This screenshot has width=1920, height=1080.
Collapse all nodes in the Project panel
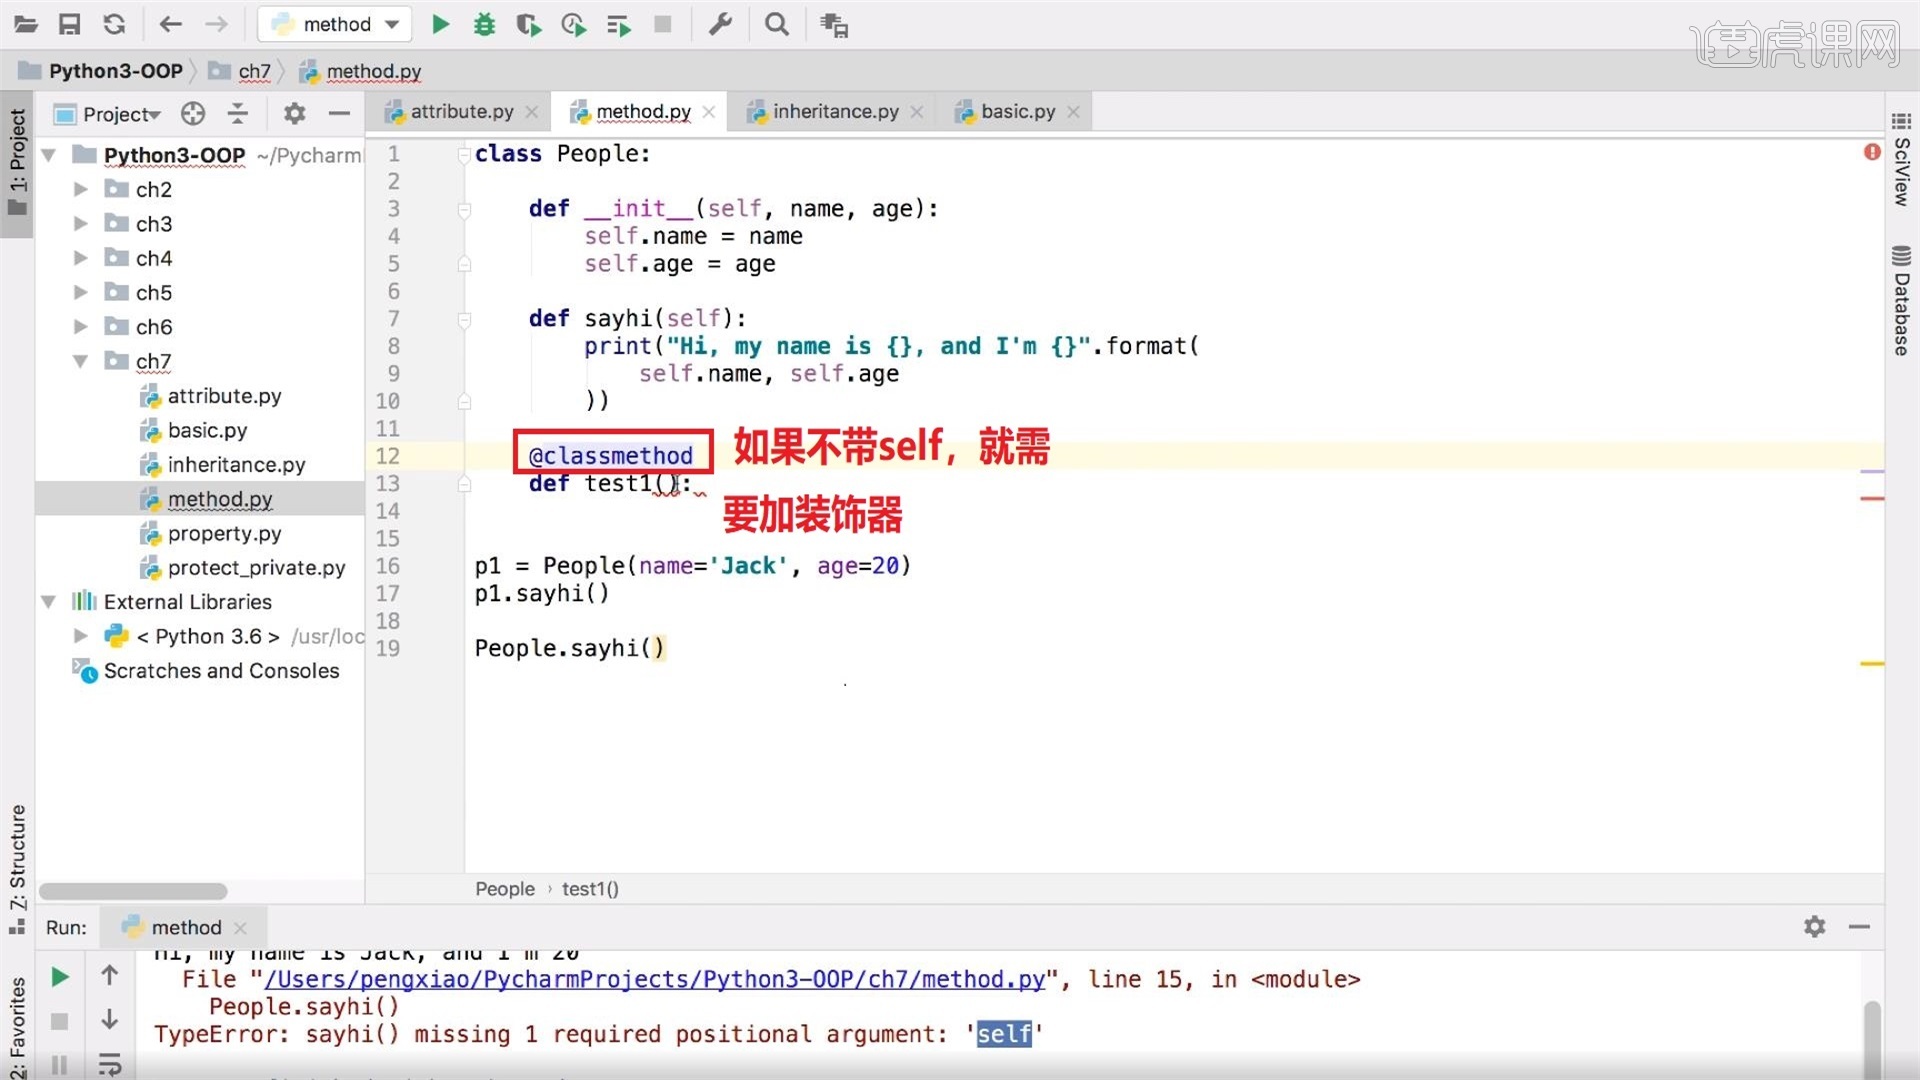point(238,114)
